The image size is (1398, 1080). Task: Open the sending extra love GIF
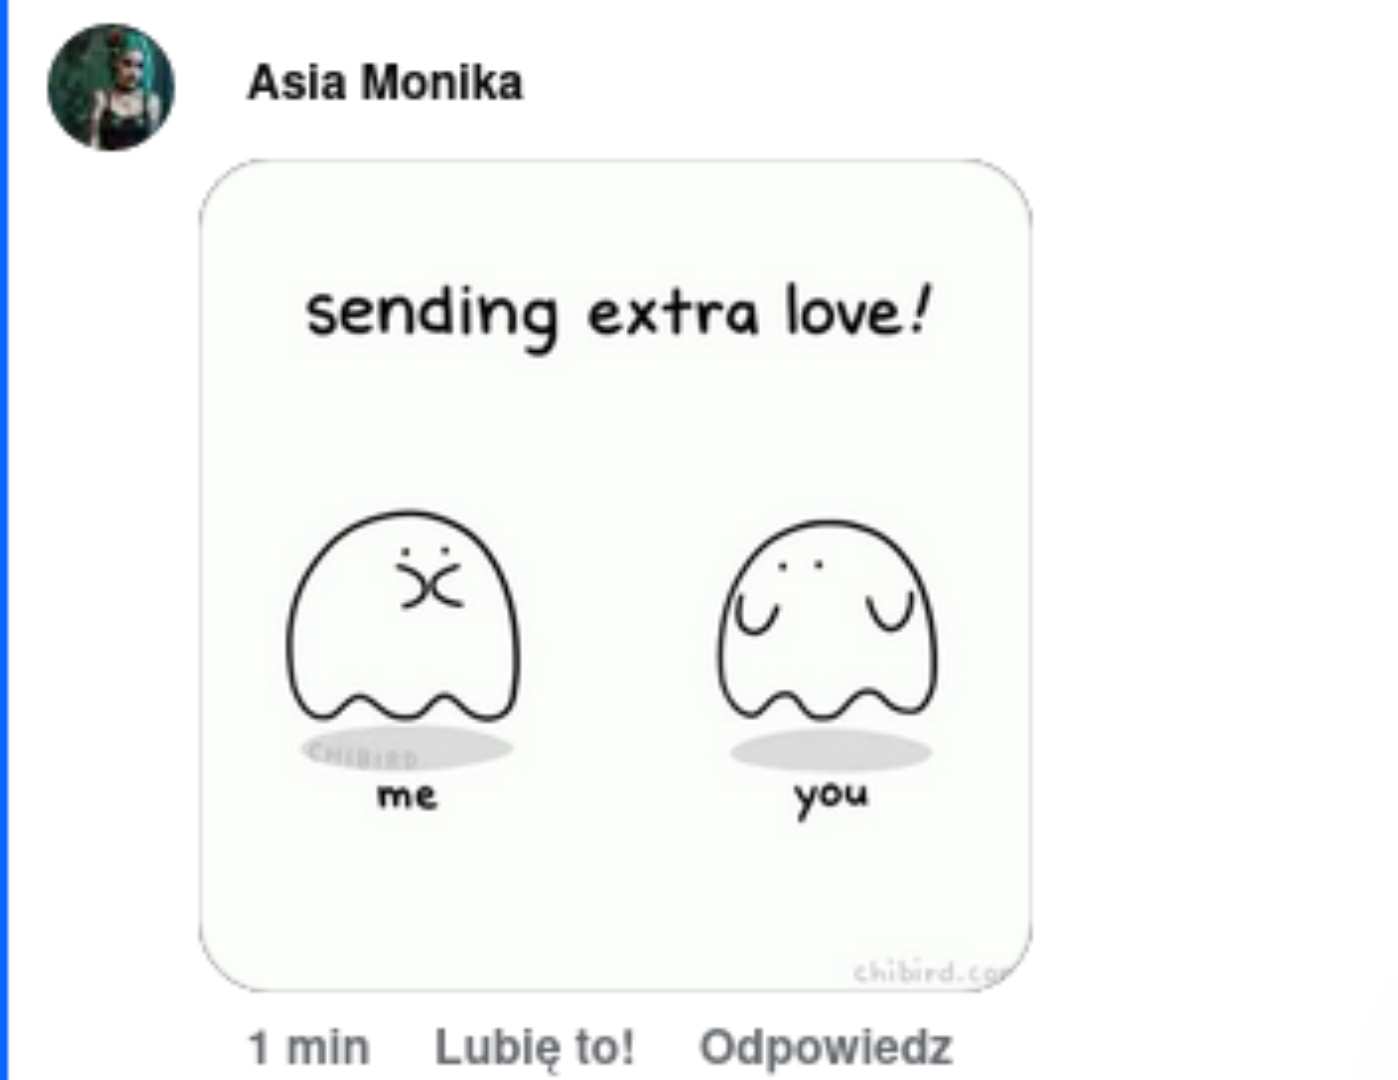coord(615,575)
